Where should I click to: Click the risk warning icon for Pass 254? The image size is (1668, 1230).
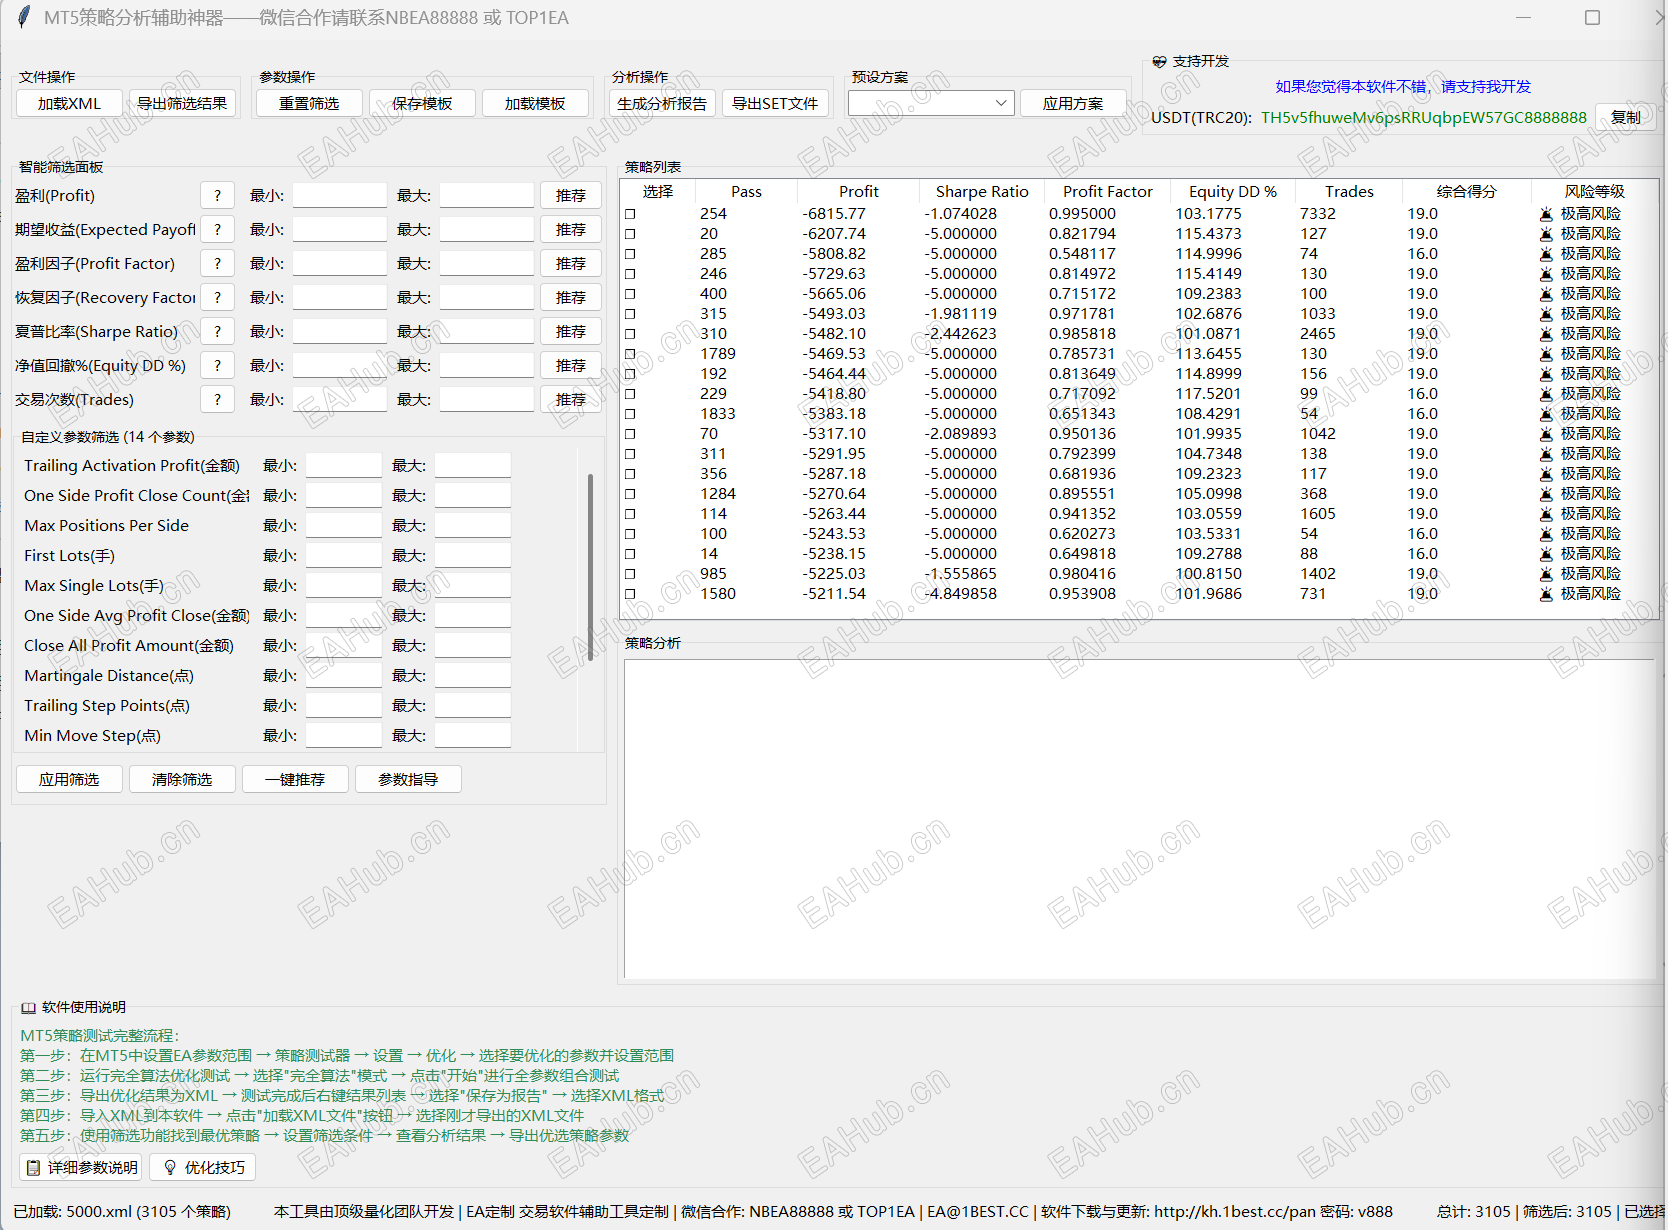[1546, 214]
